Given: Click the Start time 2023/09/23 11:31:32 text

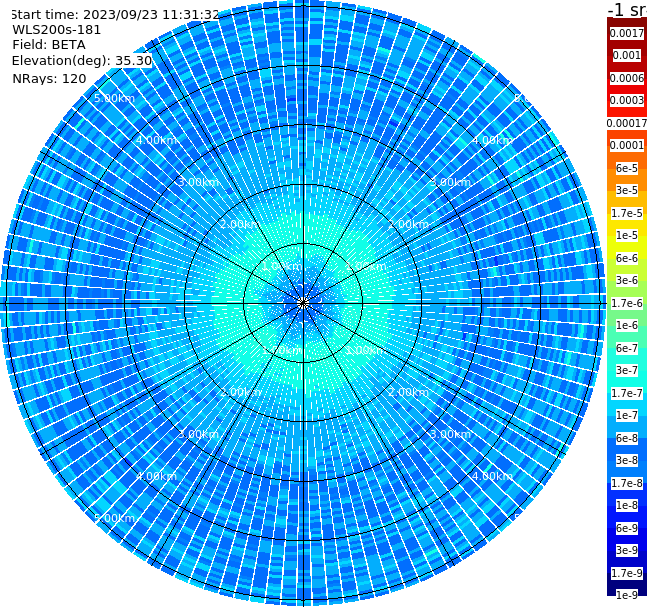Looking at the screenshot, I should (115, 14).
